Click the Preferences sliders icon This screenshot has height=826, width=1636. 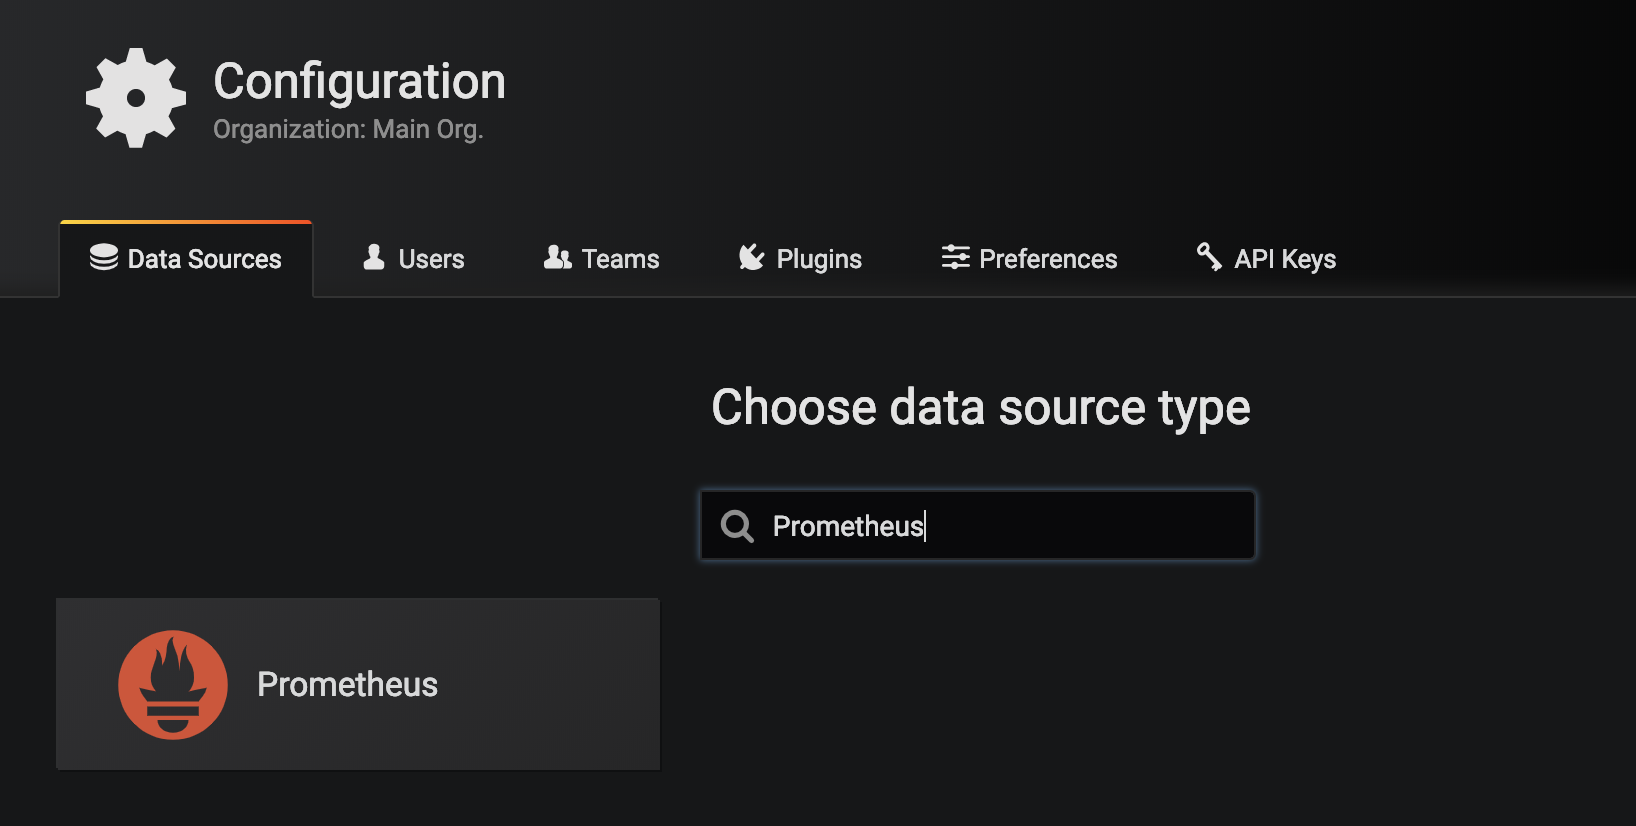point(955,258)
